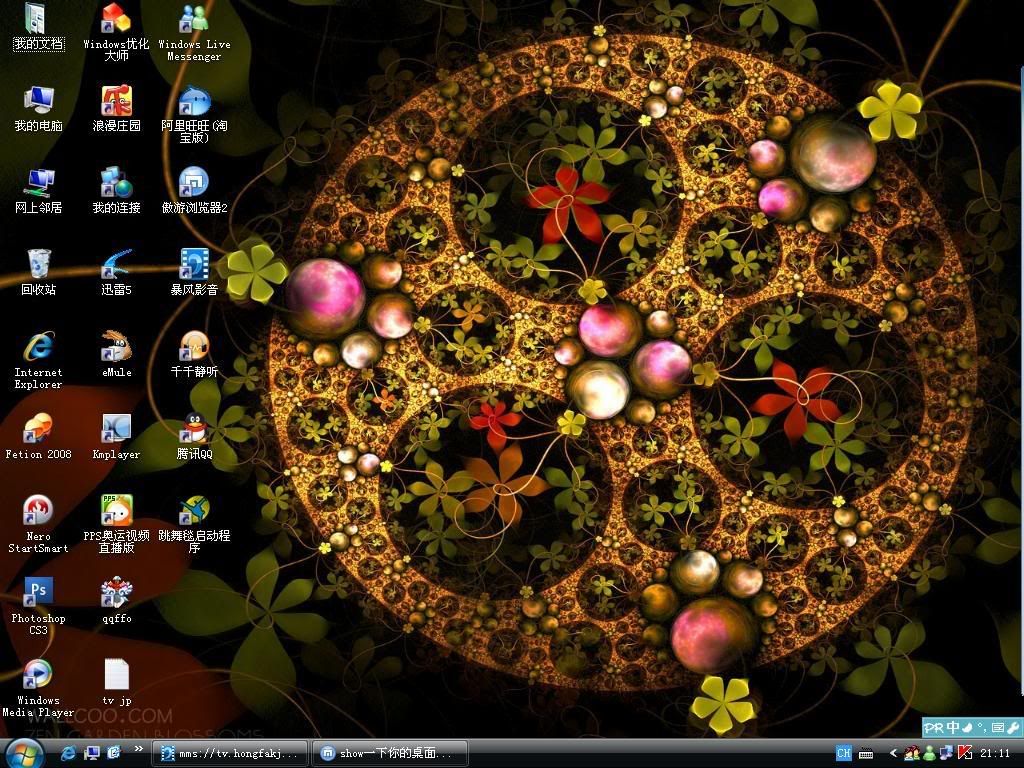Select the tv.jp file on desktop
The width and height of the screenshot is (1024, 768).
click(116, 675)
